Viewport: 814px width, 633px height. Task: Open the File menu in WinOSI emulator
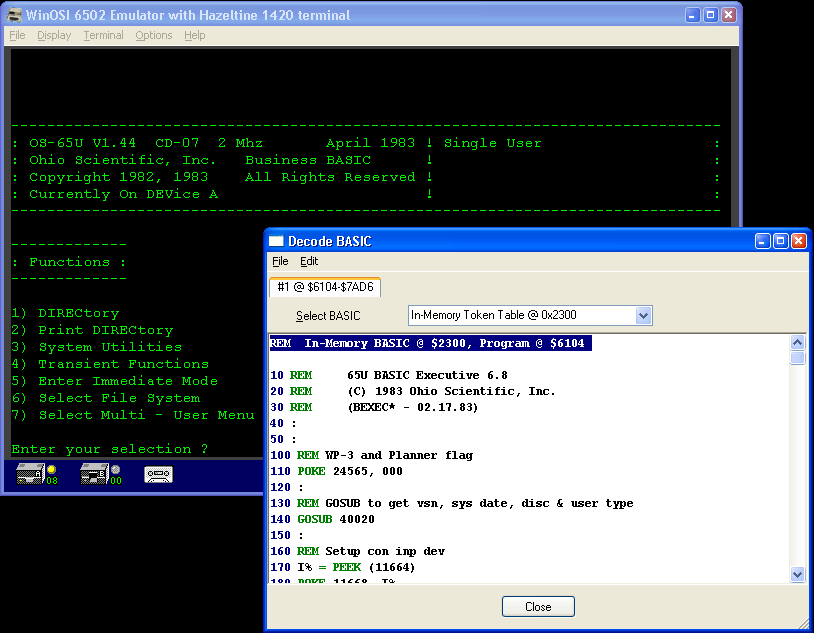click(17, 35)
